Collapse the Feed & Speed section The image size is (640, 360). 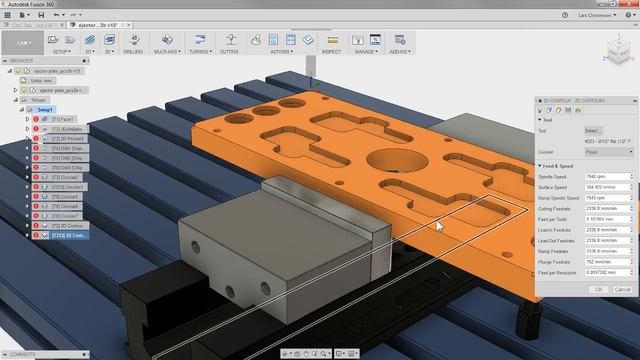point(540,166)
